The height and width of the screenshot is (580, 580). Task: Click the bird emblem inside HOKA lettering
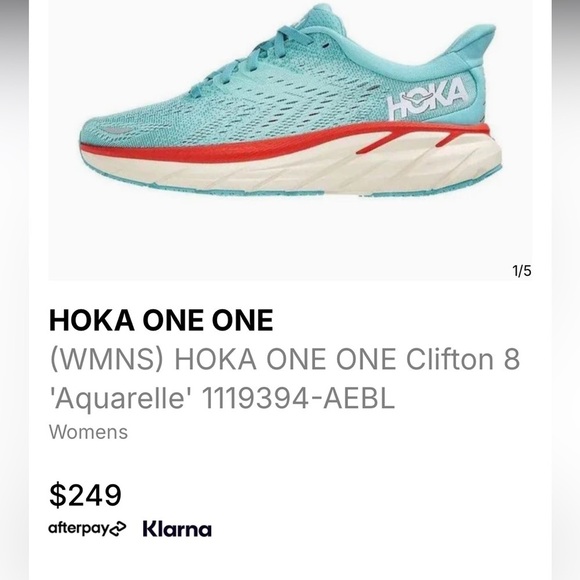point(411,98)
